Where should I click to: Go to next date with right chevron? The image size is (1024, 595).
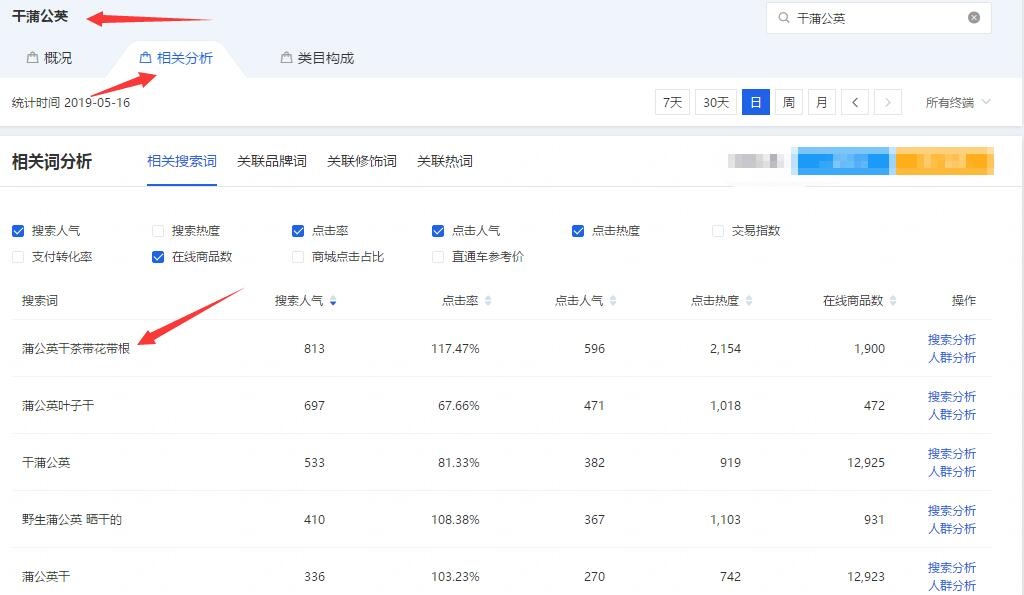pyautogui.click(x=888, y=102)
